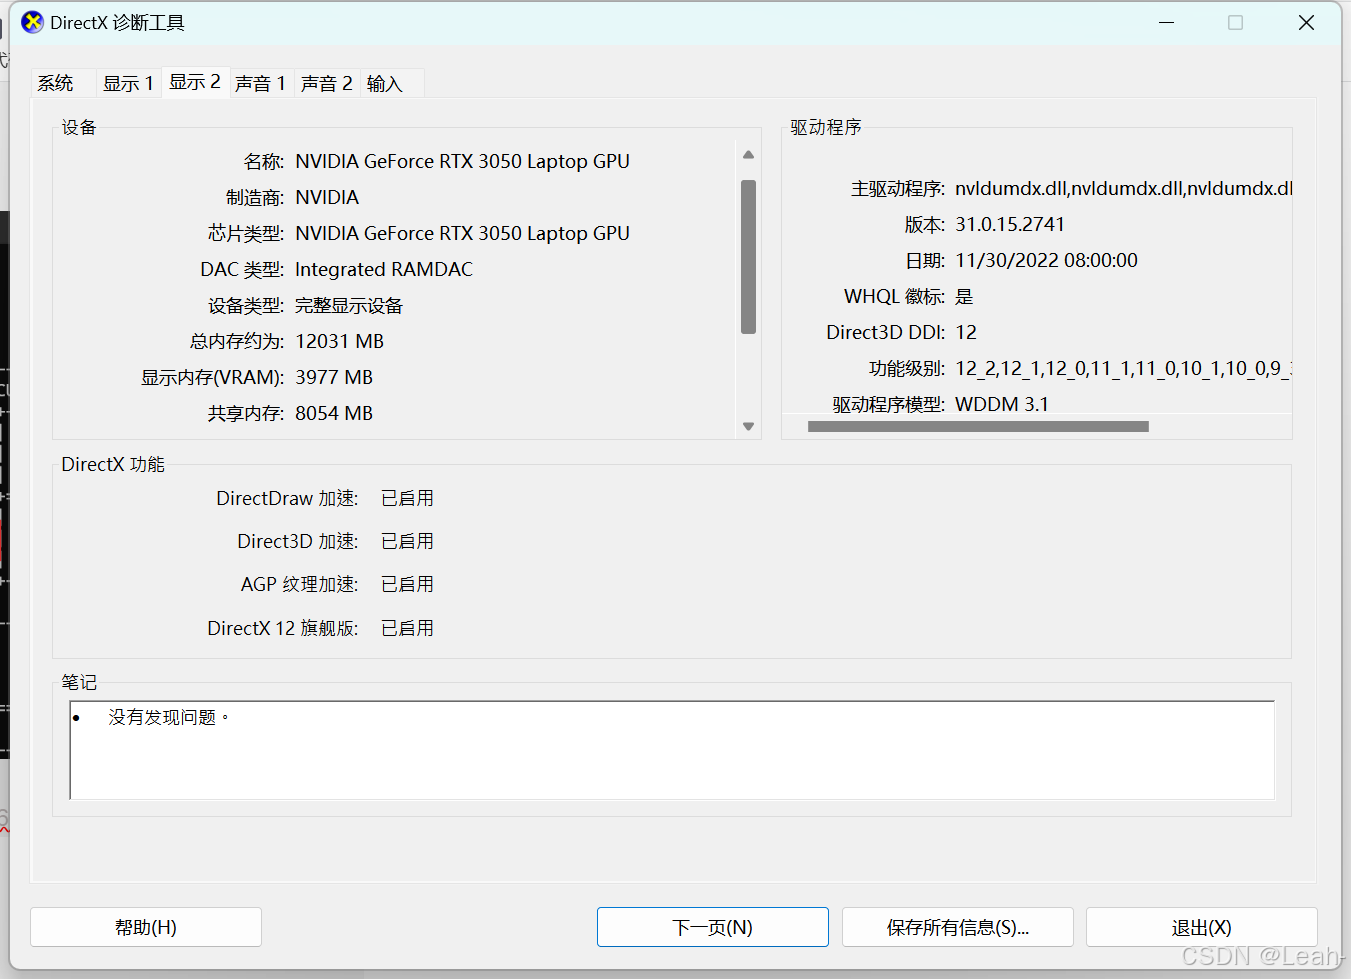Image resolution: width=1351 pixels, height=979 pixels.
Task: Click the driver version 31.0.15.2741
Action: click(x=1010, y=224)
